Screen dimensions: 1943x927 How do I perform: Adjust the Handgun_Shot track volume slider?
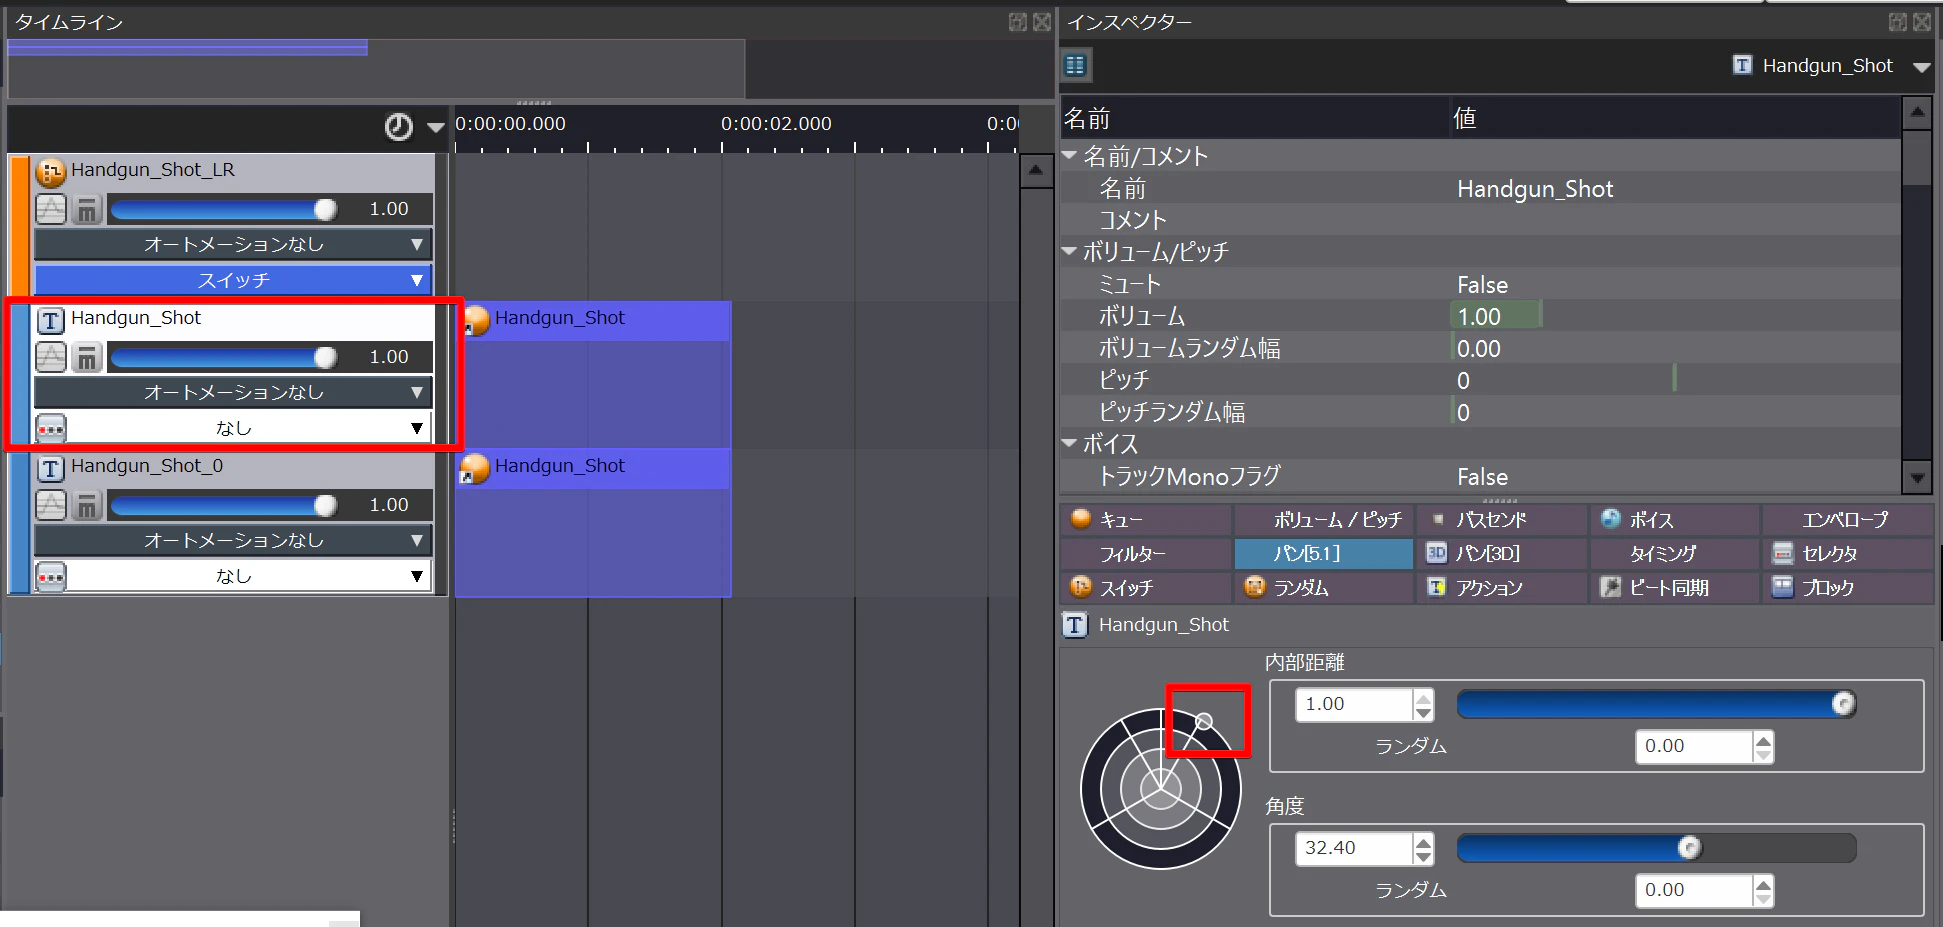pyautogui.click(x=224, y=357)
